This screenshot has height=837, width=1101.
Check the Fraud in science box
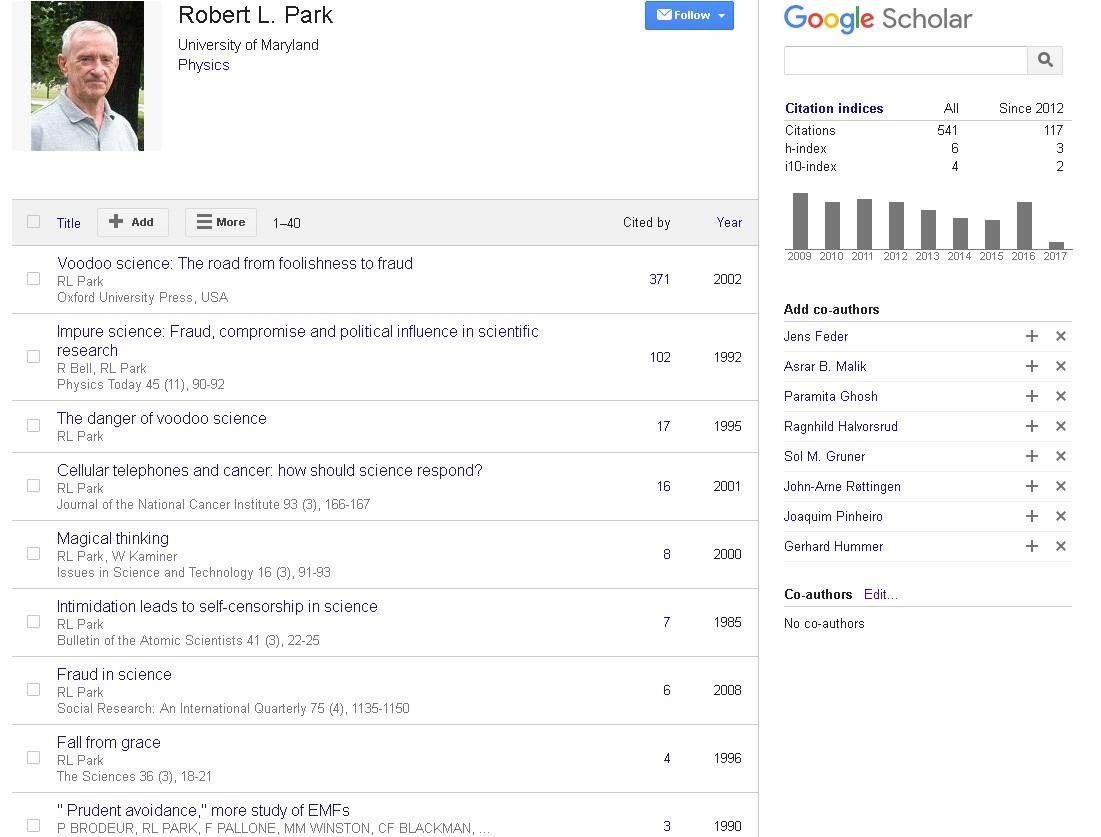pos(33,690)
